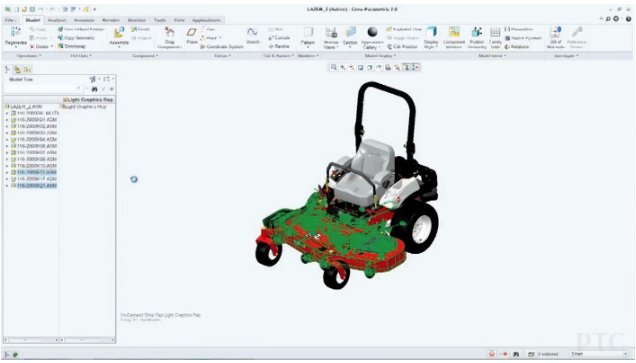
Task: Click the Coordinate System button
Action: (222, 47)
